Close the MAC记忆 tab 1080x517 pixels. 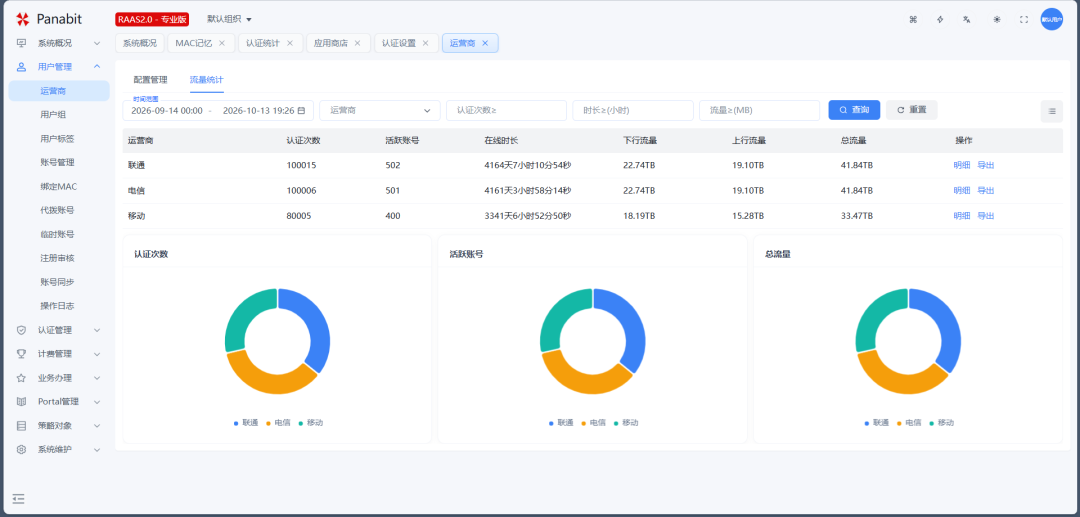222,43
